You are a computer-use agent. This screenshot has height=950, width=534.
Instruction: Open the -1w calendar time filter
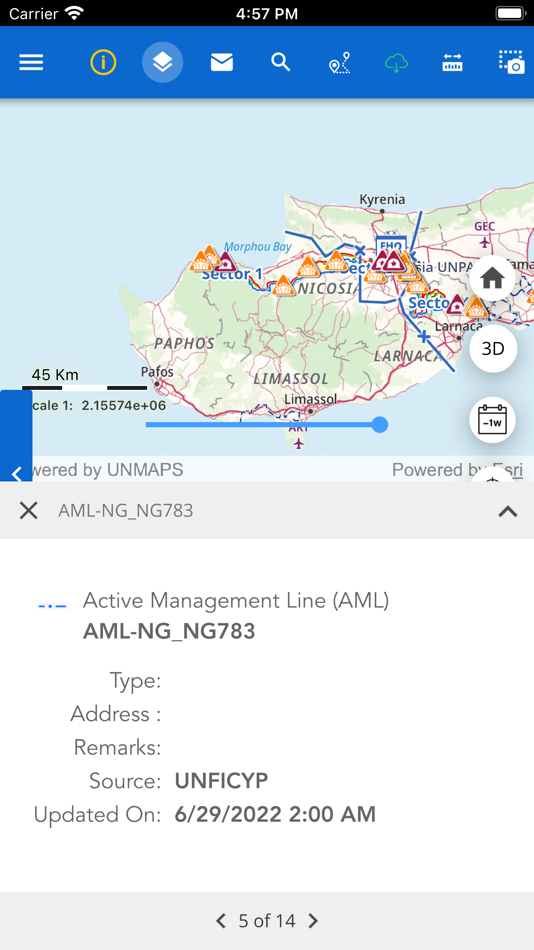tap(493, 420)
